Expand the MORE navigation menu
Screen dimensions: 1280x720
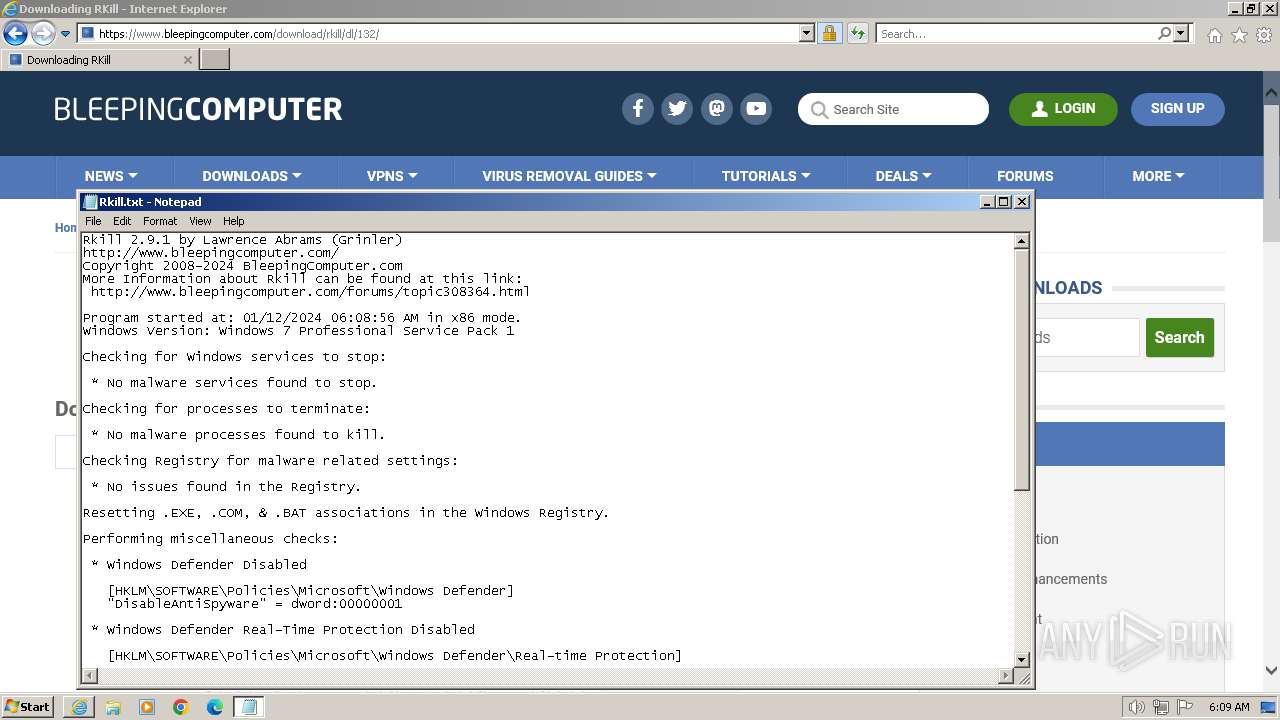tap(1158, 176)
